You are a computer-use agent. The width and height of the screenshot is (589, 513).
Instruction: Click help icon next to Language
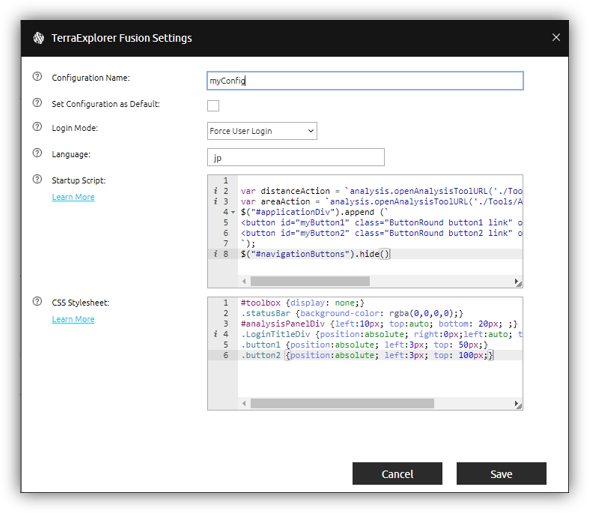(x=37, y=153)
